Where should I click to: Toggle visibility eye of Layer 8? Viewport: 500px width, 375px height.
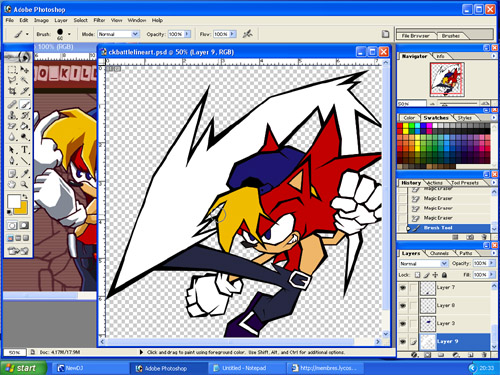[x=403, y=305]
